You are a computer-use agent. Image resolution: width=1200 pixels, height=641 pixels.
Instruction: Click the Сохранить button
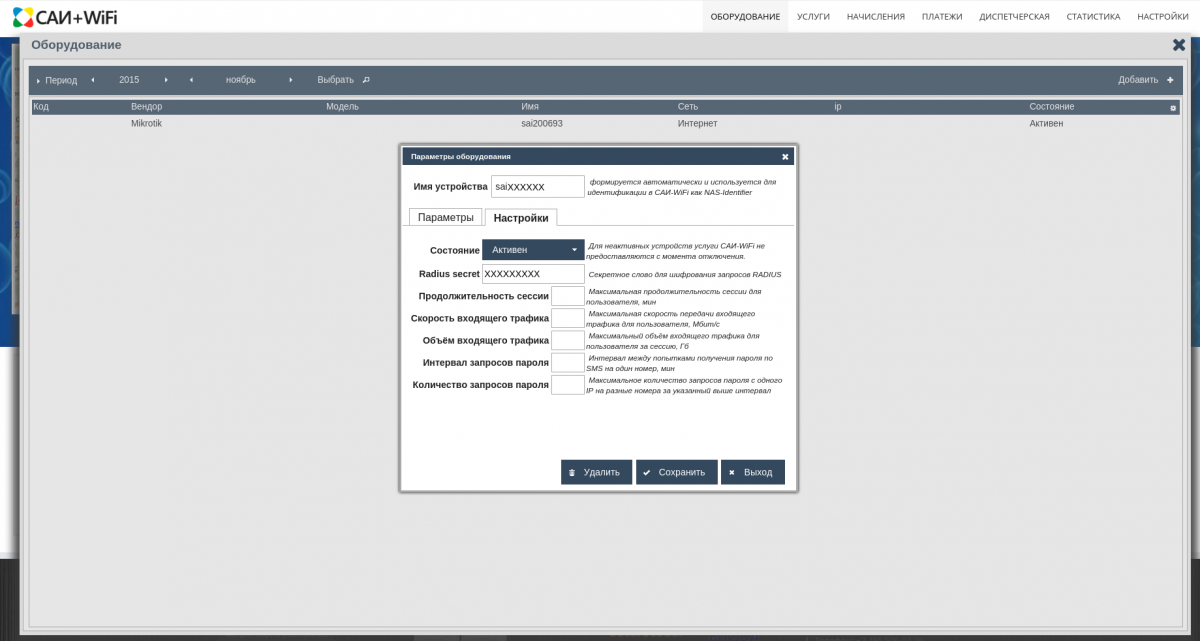click(x=676, y=472)
